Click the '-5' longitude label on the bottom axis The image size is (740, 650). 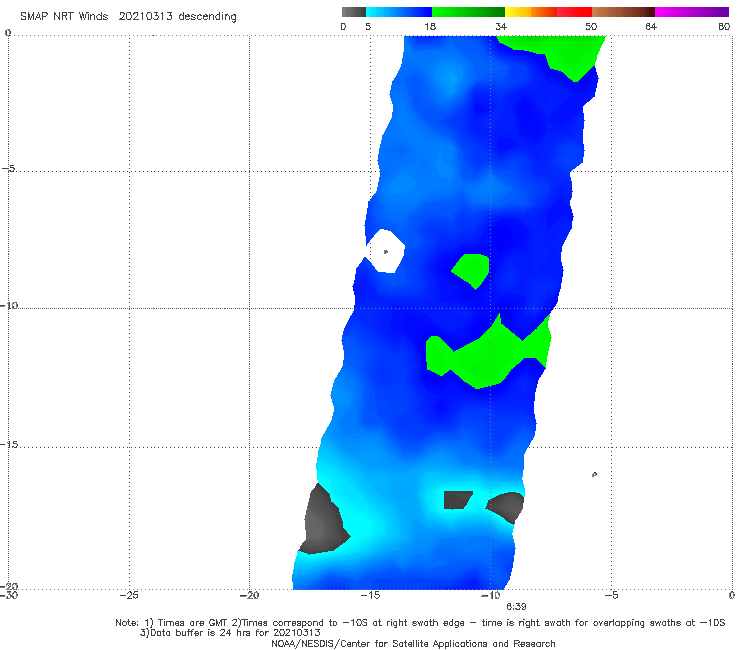point(611,595)
